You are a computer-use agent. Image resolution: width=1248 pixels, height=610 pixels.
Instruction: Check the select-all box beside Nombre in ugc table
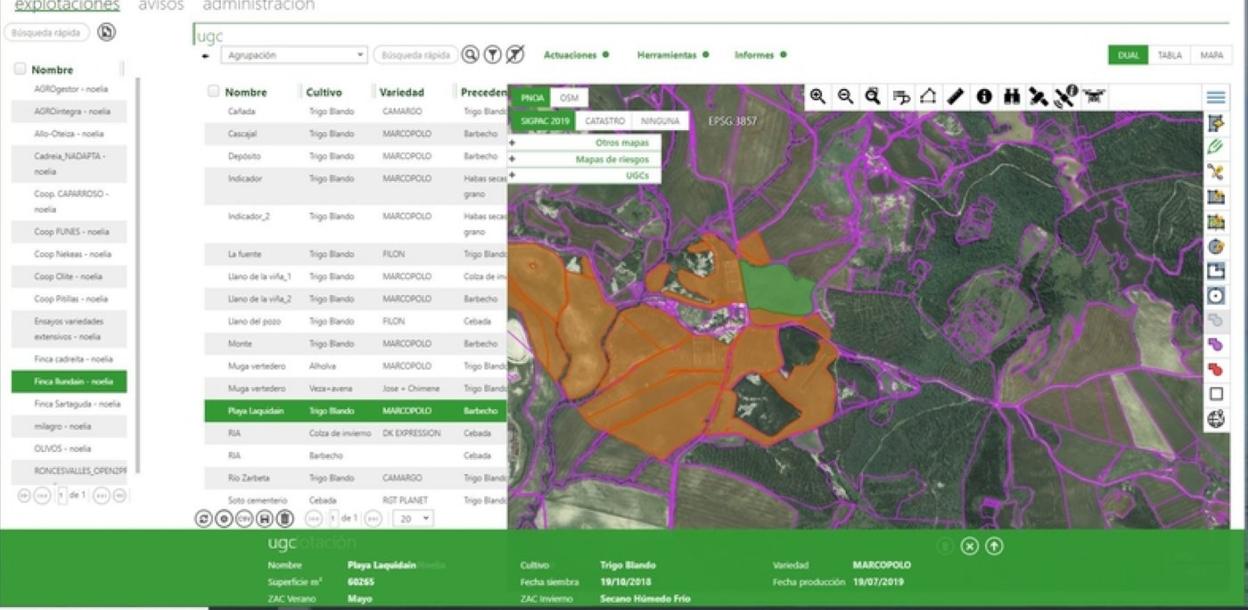click(212, 92)
